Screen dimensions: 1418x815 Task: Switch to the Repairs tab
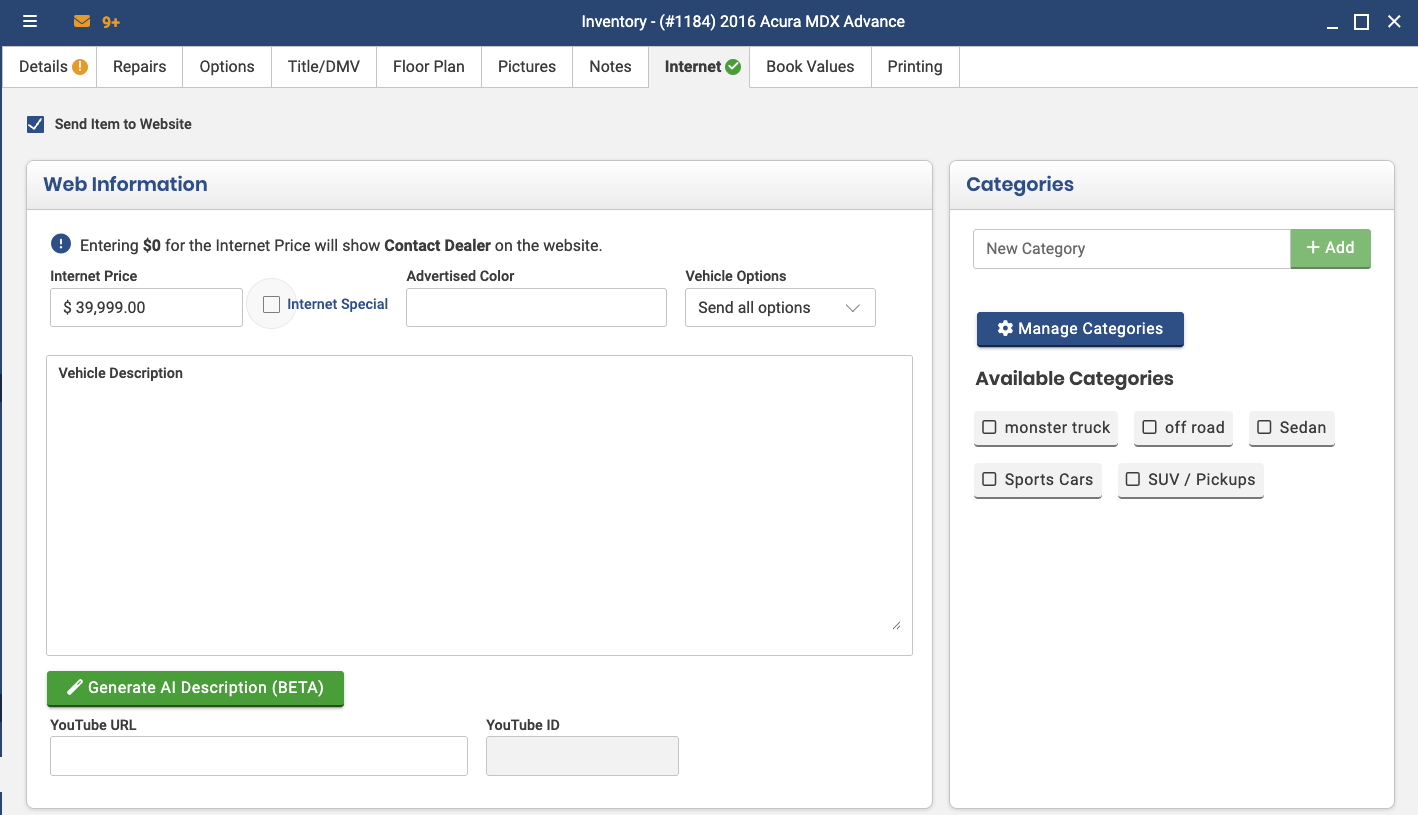pyautogui.click(x=140, y=67)
